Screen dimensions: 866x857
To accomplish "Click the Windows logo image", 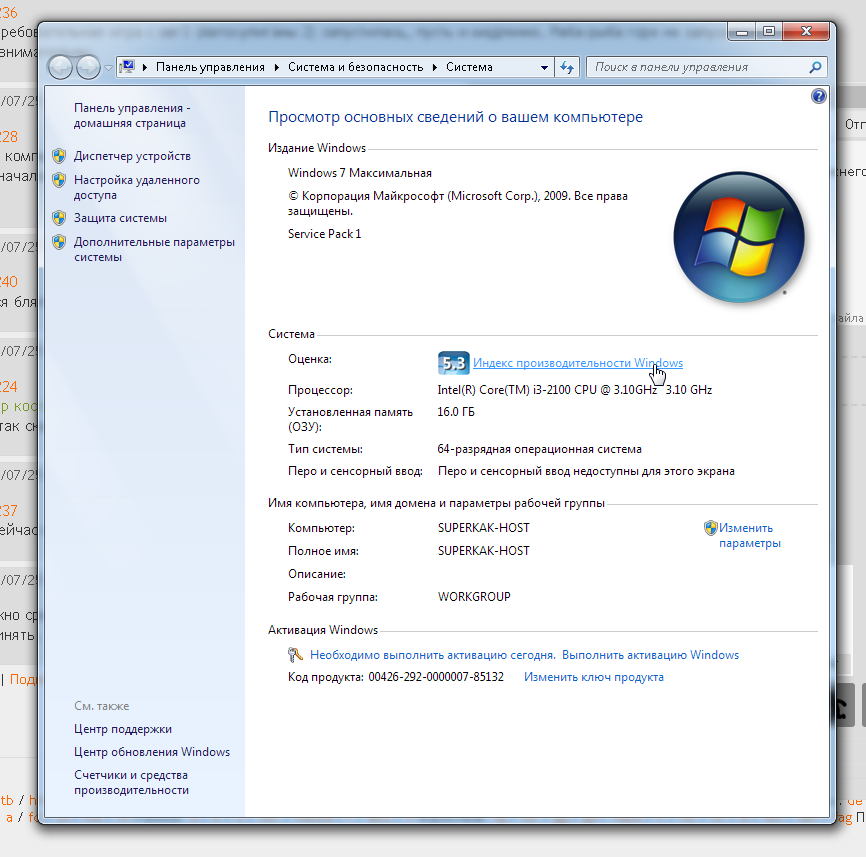I will pos(738,237).
